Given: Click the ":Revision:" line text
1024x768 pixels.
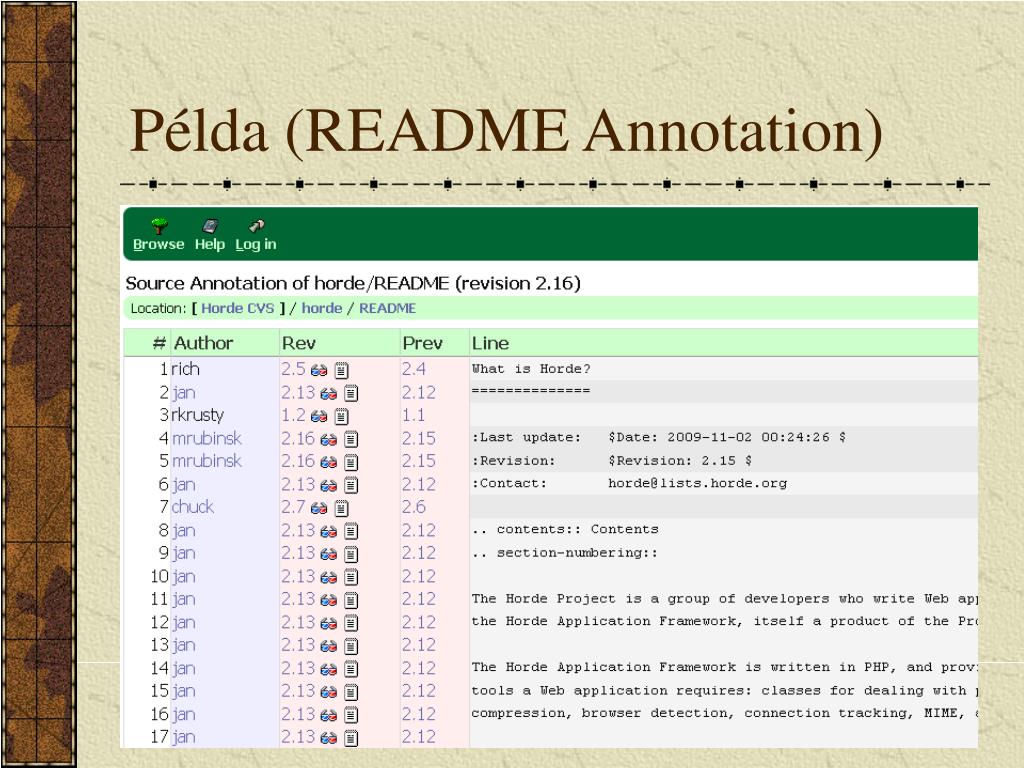Looking at the screenshot, I should pyautogui.click(x=513, y=461).
